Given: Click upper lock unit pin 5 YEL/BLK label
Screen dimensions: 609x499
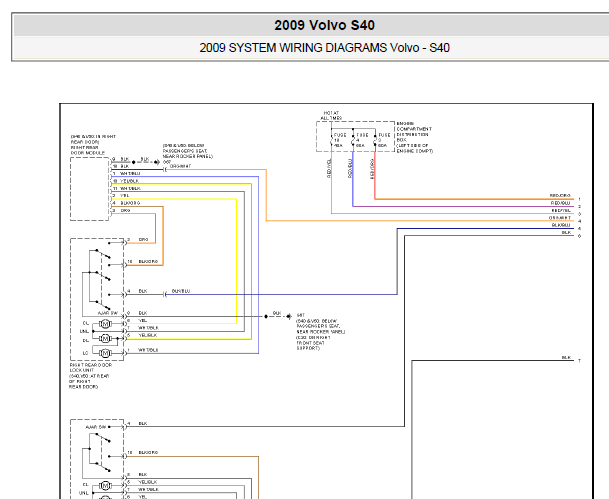Looking at the screenshot, I should coord(148,335).
